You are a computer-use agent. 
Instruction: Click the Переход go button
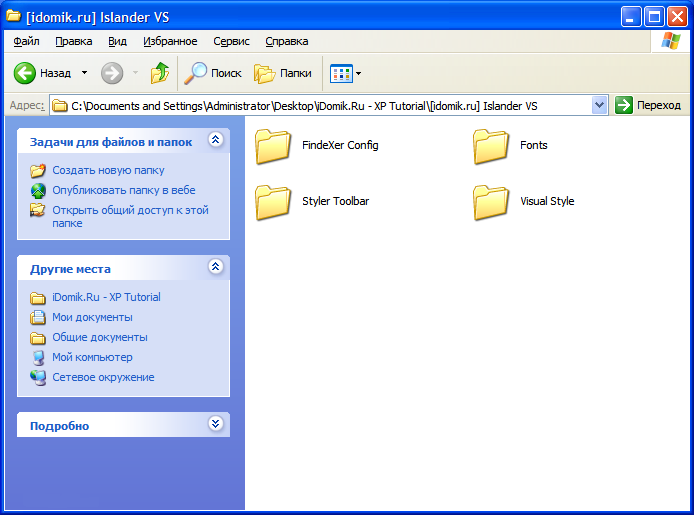coord(648,105)
